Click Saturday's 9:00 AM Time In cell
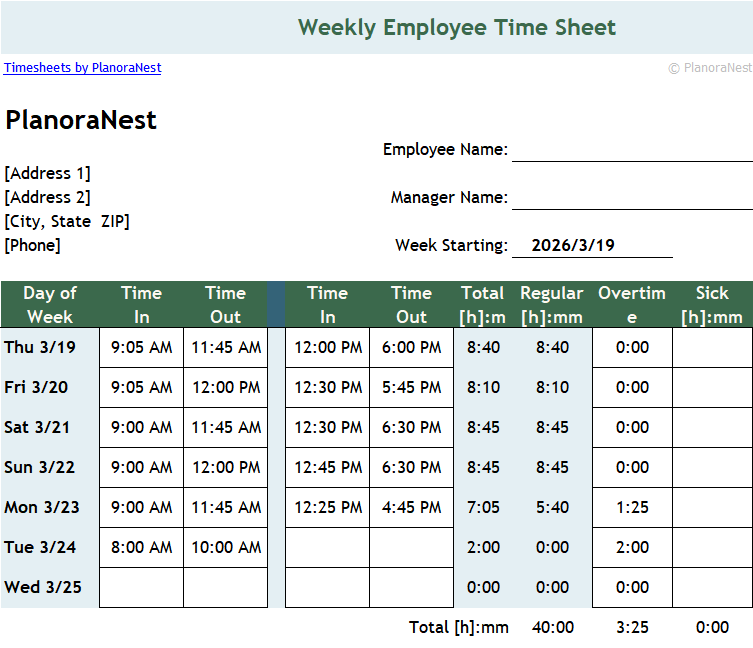This screenshot has height=648, width=753. tap(142, 427)
